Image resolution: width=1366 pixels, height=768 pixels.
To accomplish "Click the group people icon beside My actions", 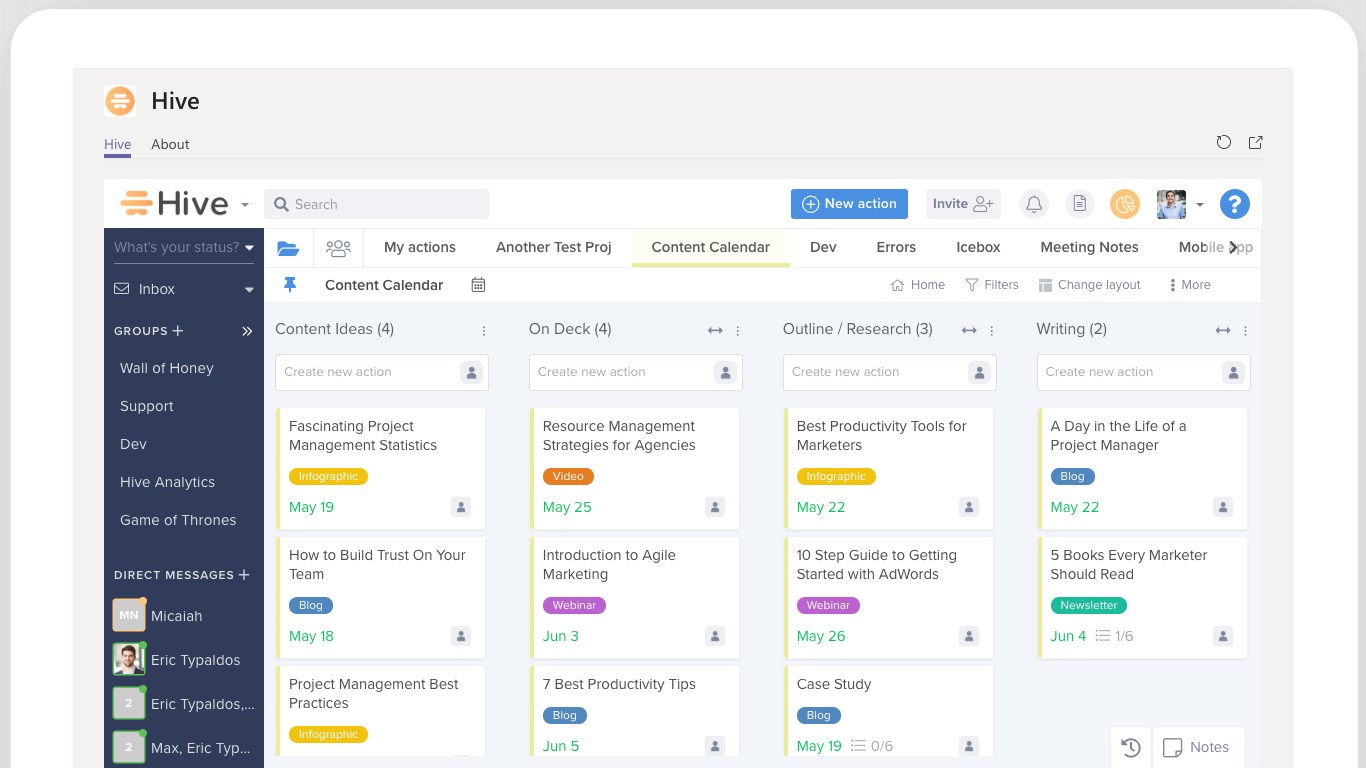I will [339, 248].
